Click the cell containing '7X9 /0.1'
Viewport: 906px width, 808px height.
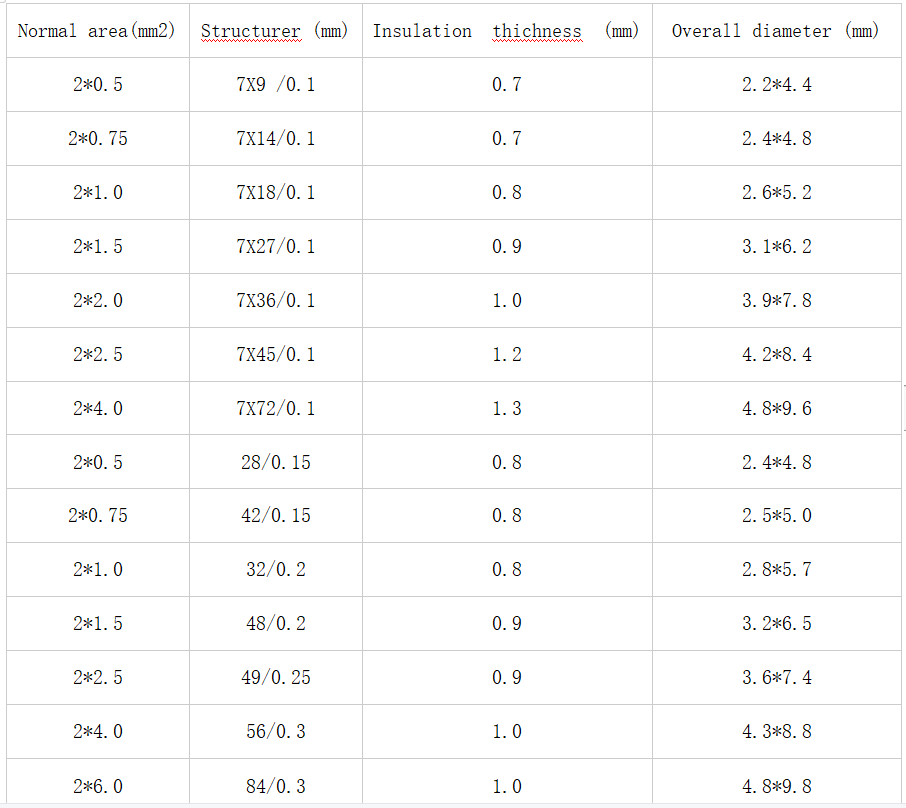(276, 84)
